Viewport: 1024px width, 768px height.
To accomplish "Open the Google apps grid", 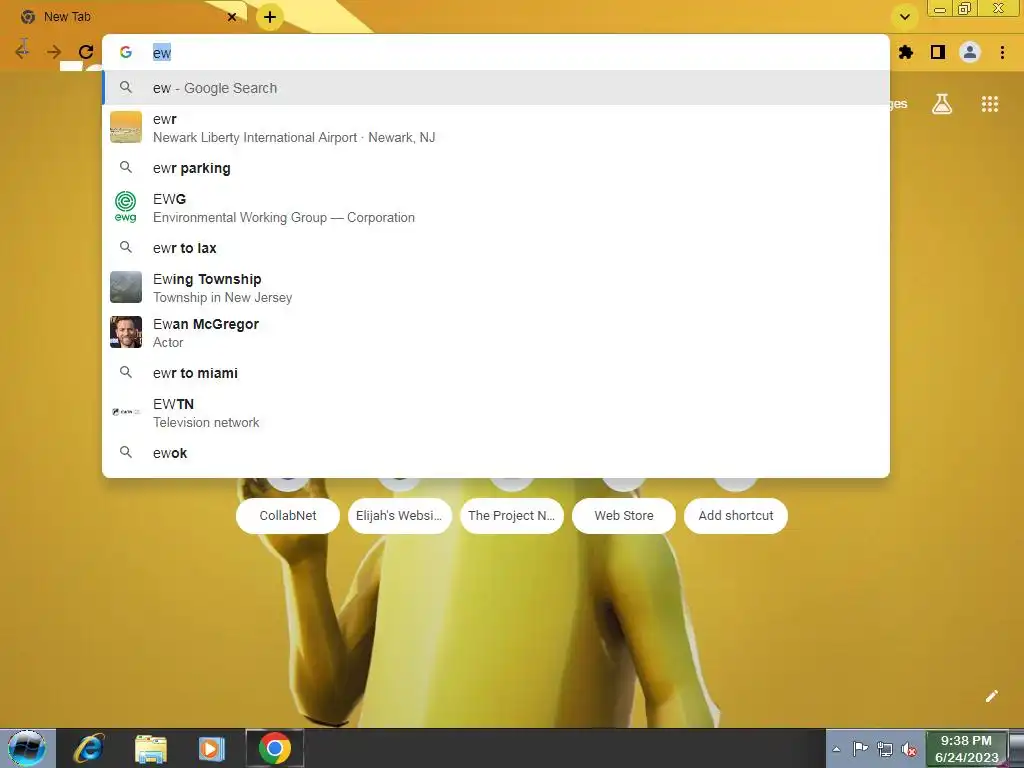I will [989, 104].
